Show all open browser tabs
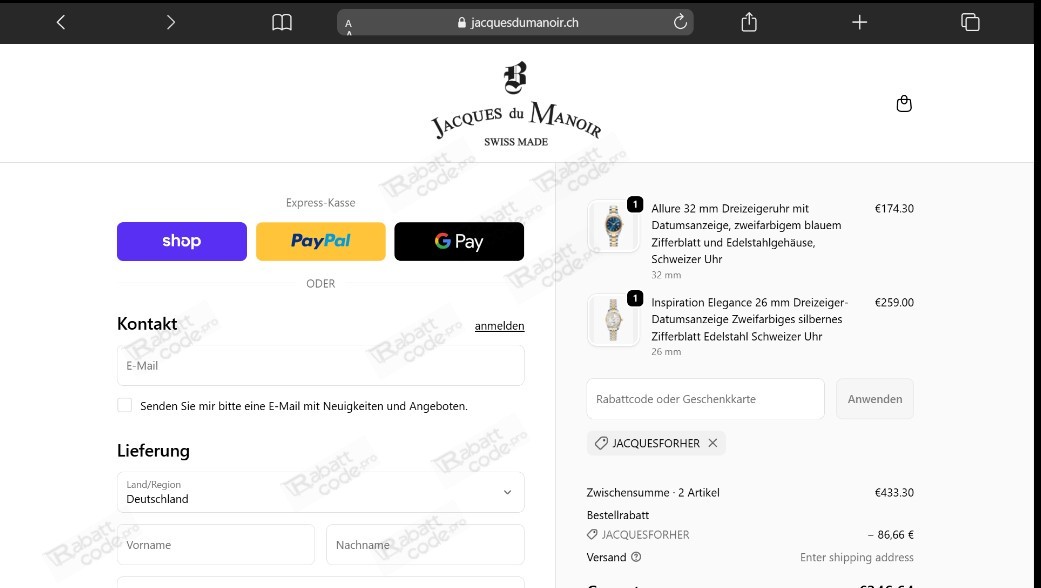Viewport: 1041px width, 588px height. pos(969,21)
